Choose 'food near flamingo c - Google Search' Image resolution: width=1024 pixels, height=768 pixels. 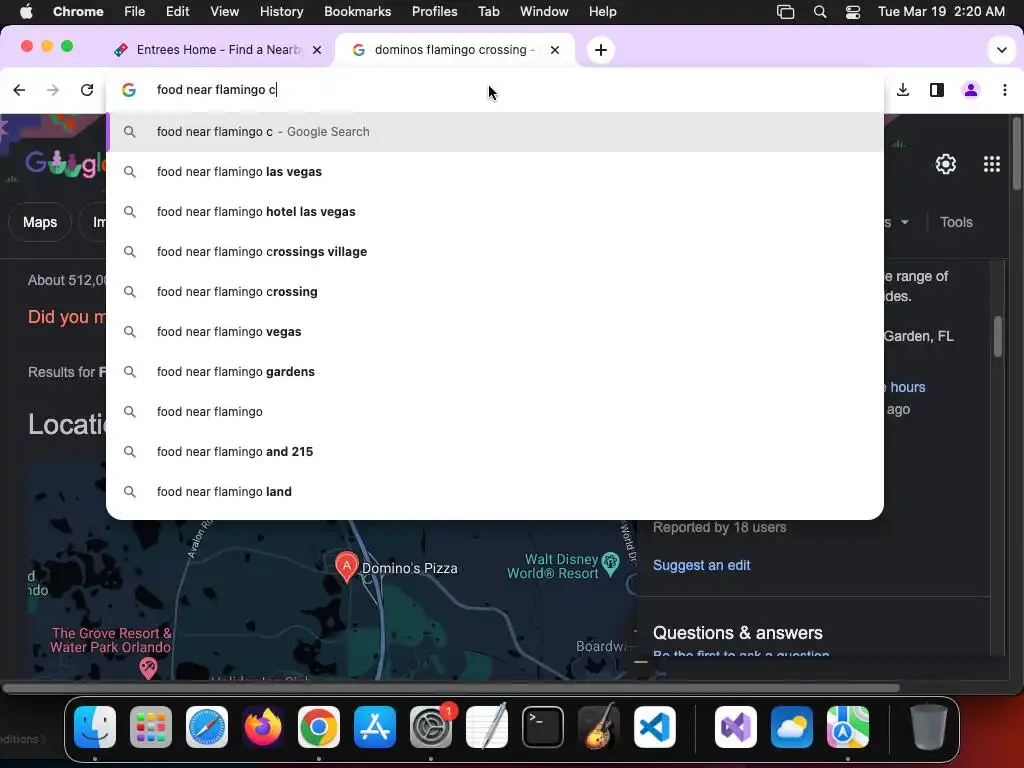coord(495,132)
